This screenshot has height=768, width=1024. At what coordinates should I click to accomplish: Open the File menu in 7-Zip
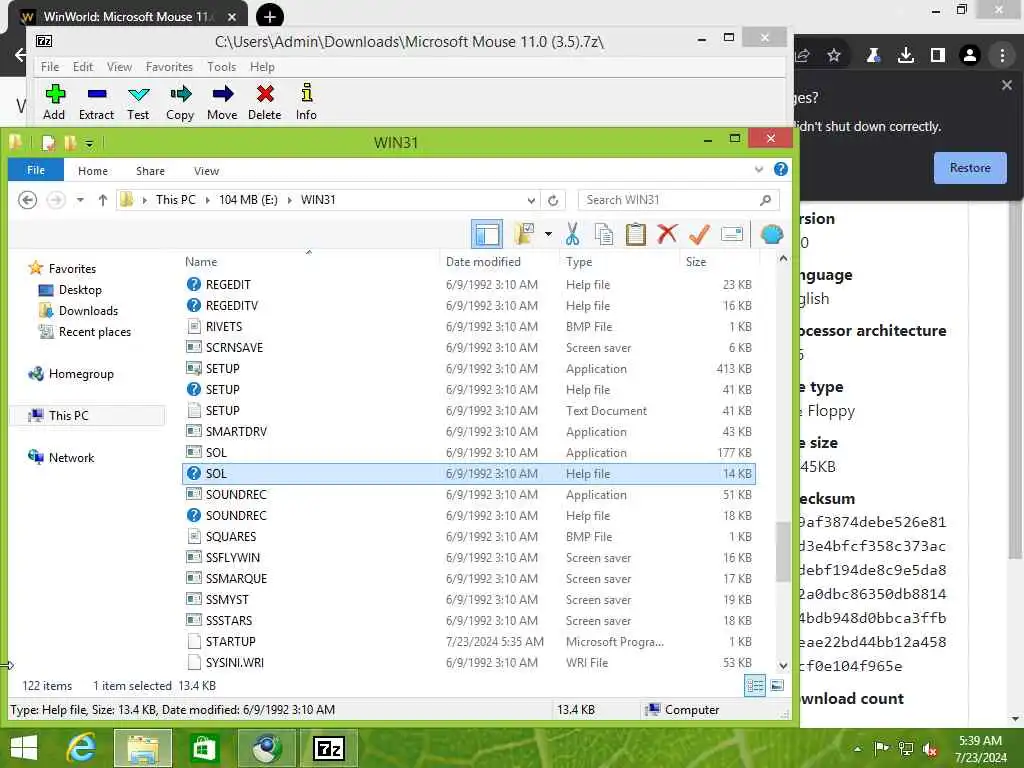click(x=50, y=67)
